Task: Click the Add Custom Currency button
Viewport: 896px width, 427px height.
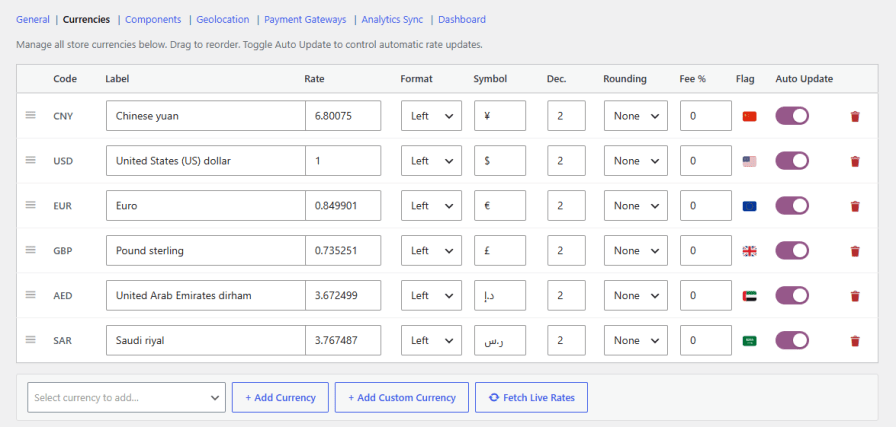Action: tap(402, 397)
